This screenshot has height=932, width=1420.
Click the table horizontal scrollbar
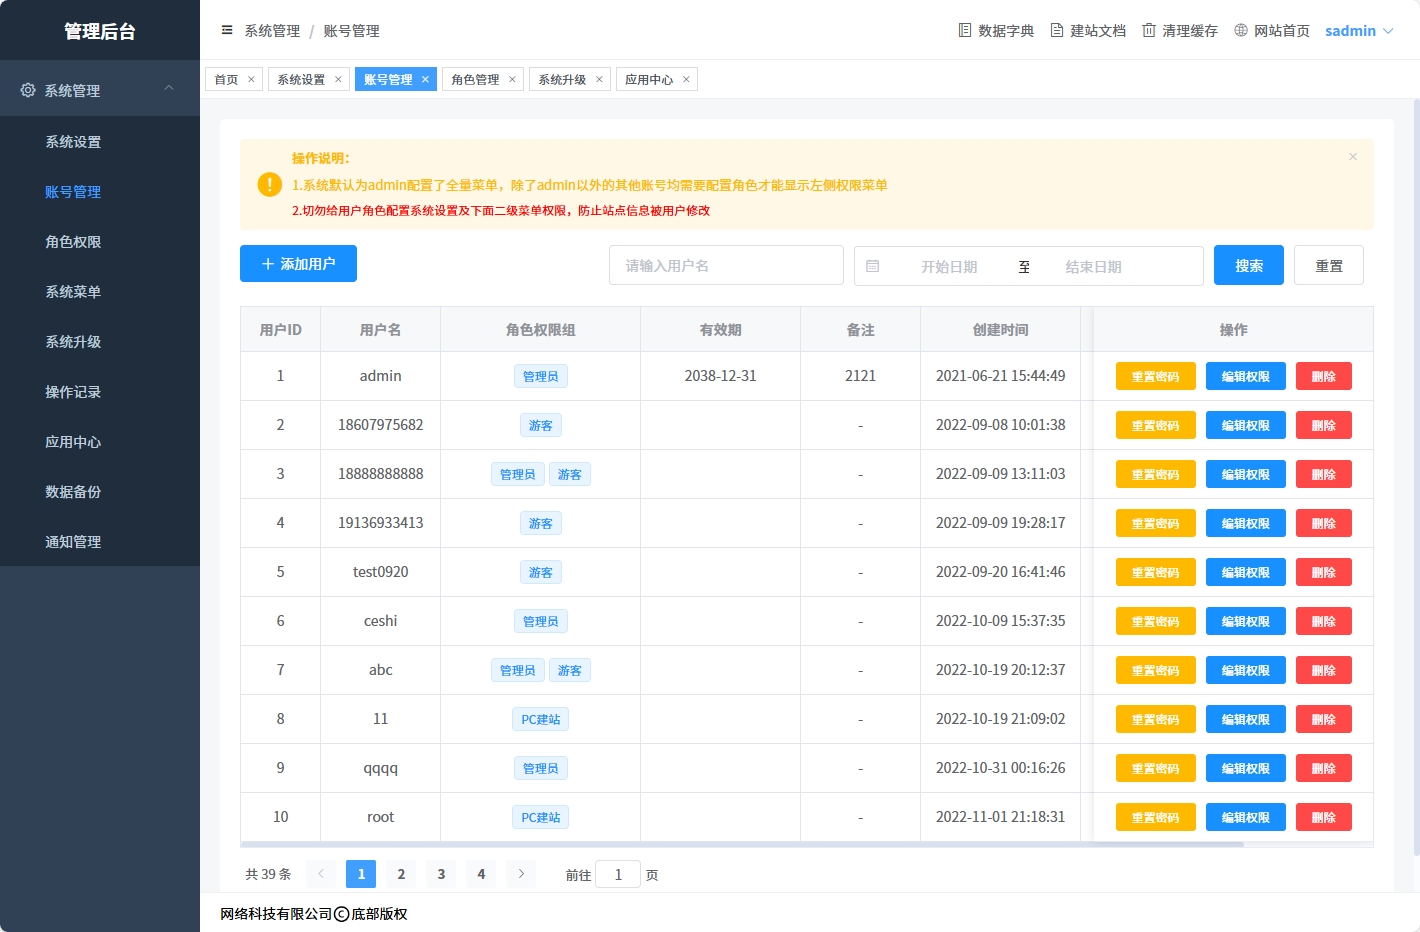click(742, 844)
